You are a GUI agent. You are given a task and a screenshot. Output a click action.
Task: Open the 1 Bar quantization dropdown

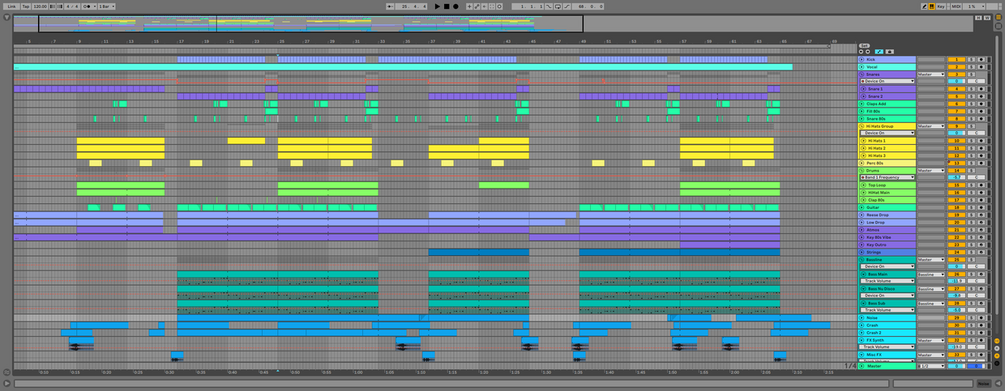coord(106,6)
